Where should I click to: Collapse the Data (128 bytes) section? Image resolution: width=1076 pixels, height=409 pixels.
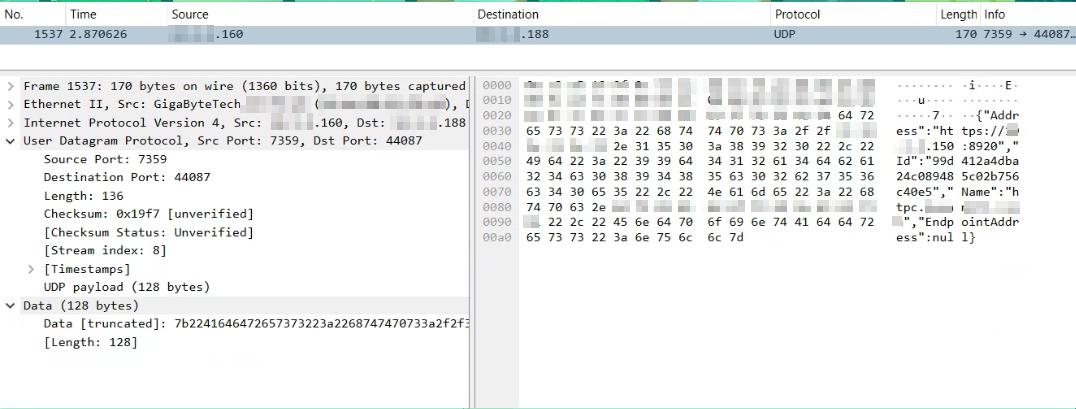[x=11, y=306]
